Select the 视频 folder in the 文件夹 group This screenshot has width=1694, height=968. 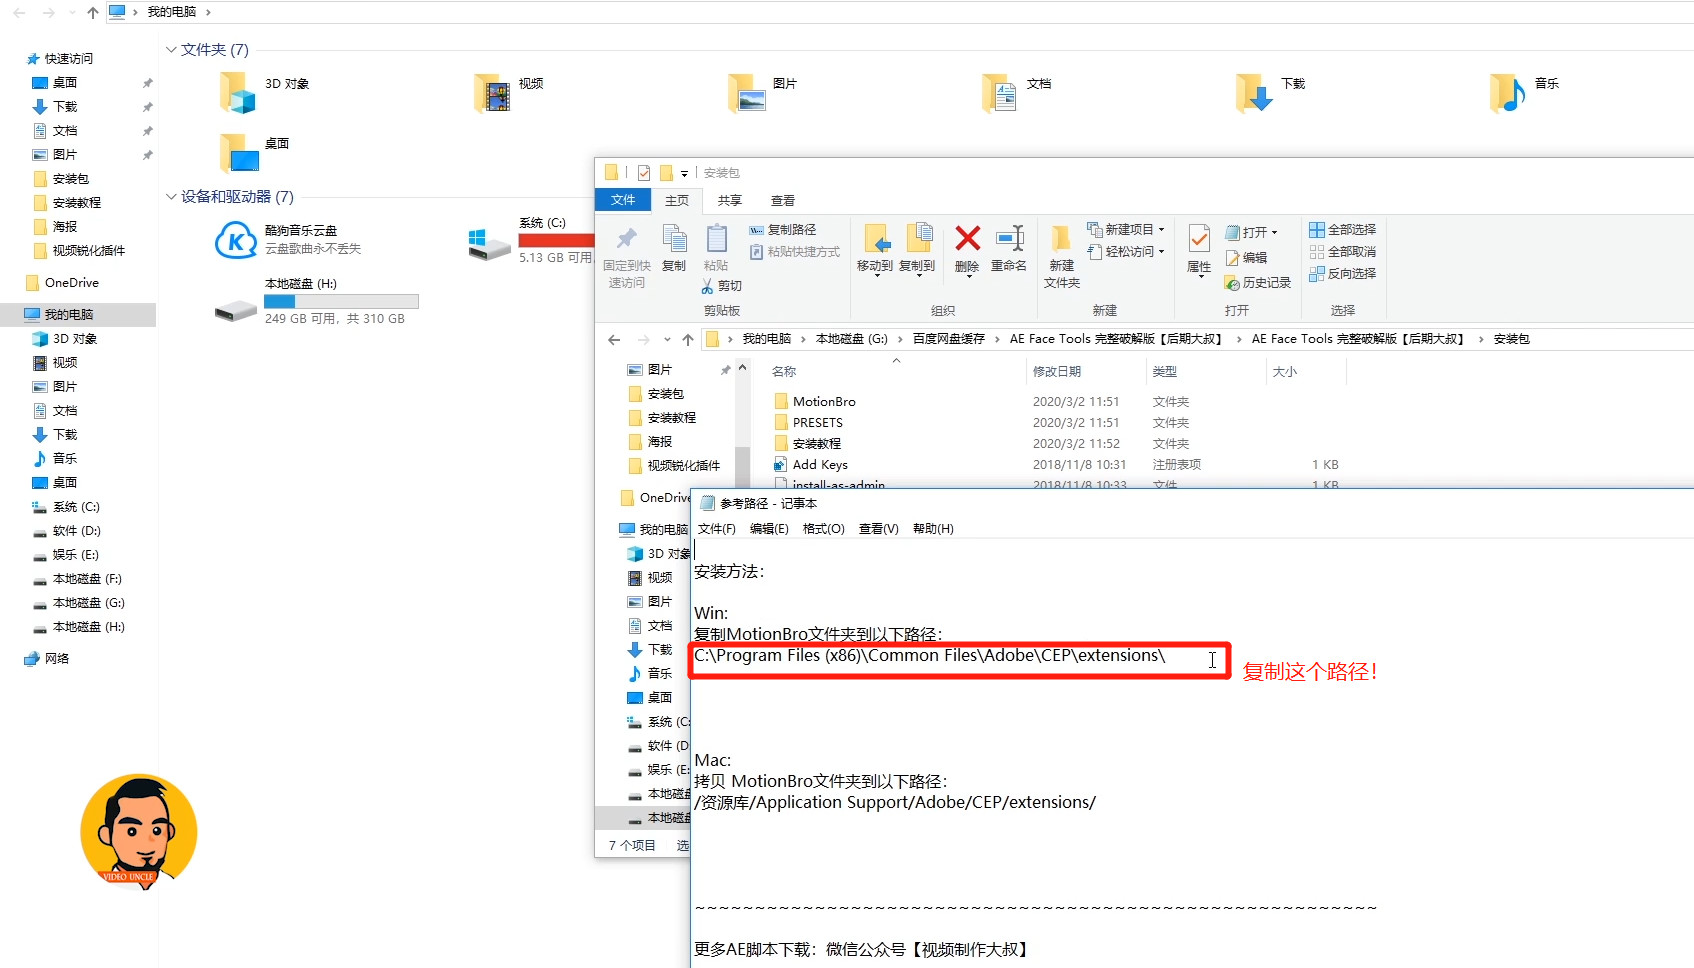492,93
